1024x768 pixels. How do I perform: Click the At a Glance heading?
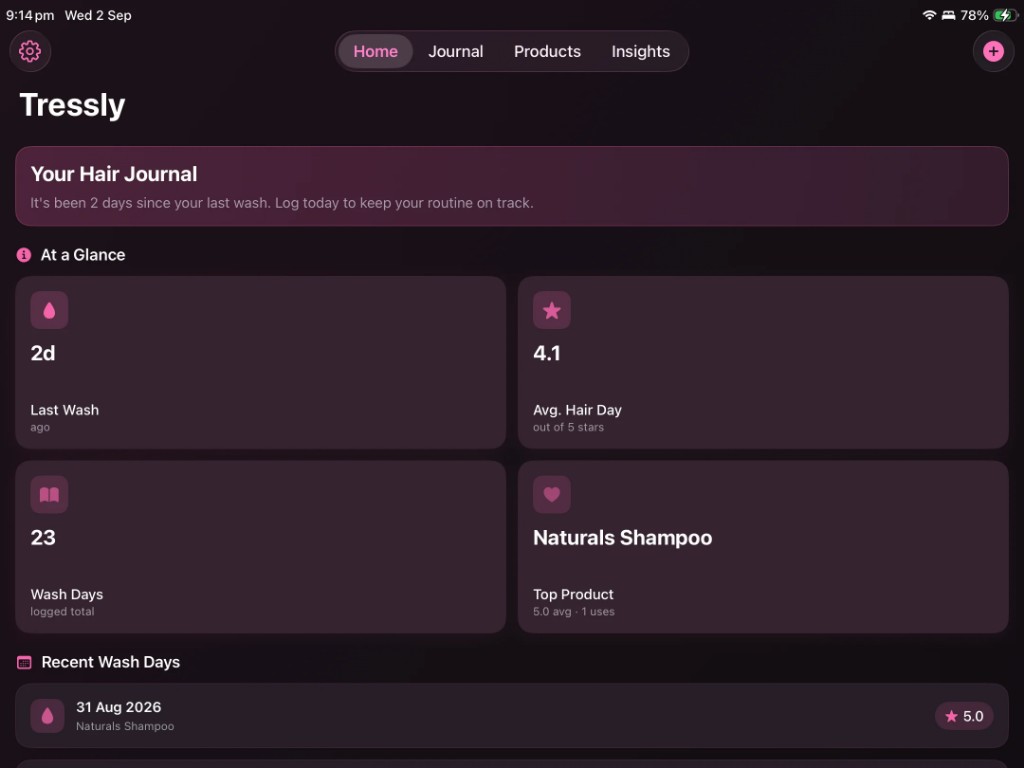pyautogui.click(x=83, y=255)
